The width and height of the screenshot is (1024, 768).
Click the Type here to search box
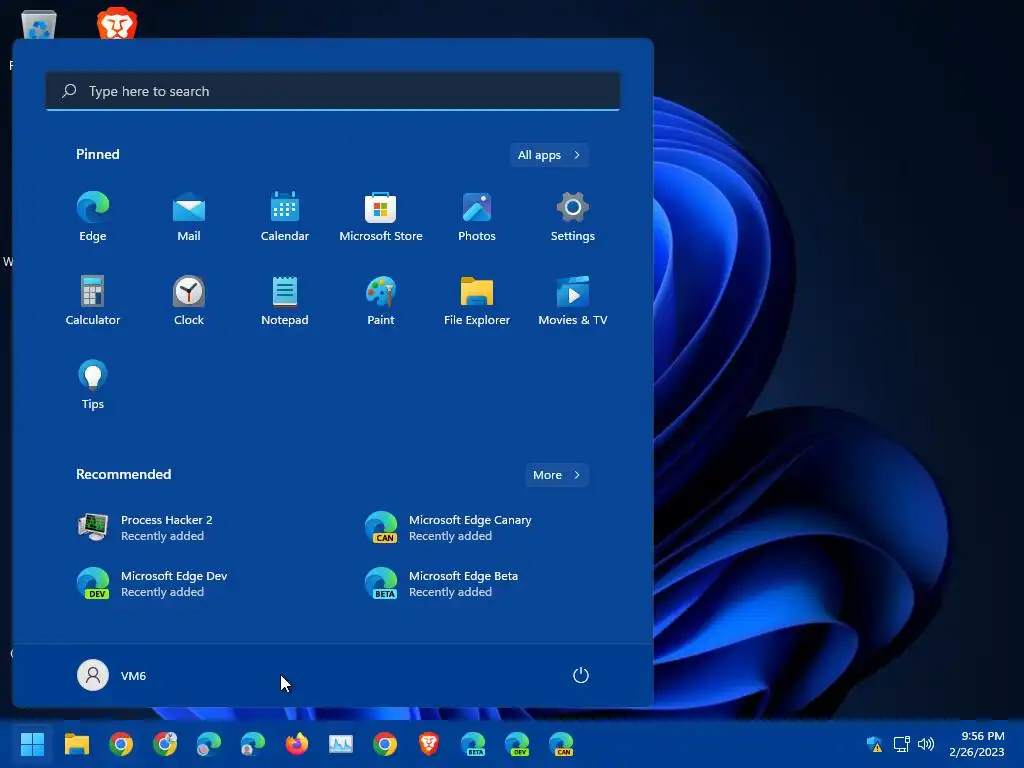pyautogui.click(x=333, y=91)
